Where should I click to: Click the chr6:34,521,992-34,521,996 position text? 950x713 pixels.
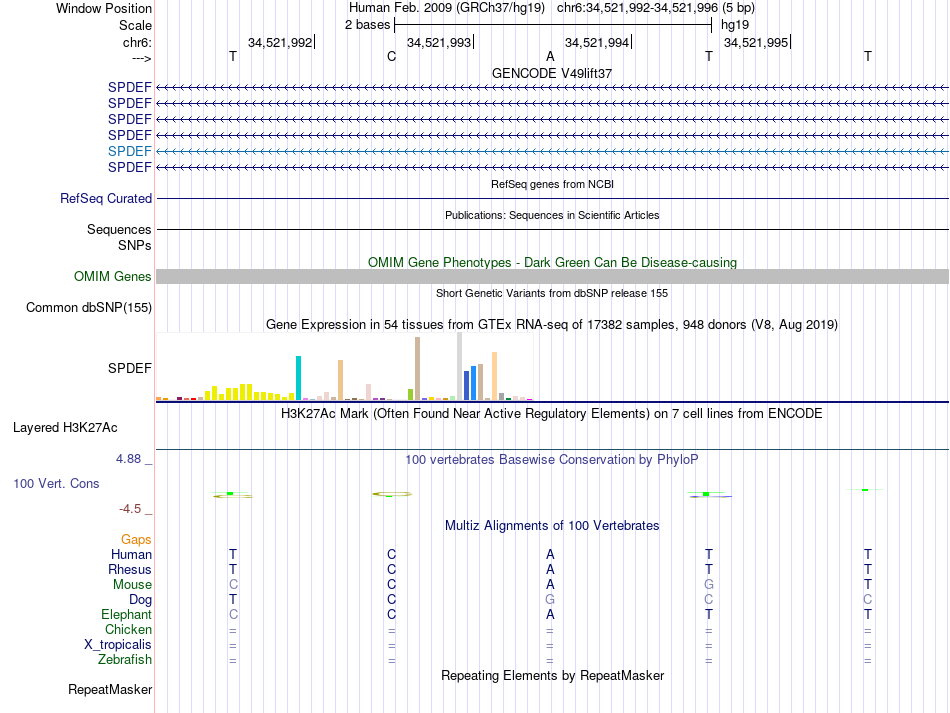(637, 8)
